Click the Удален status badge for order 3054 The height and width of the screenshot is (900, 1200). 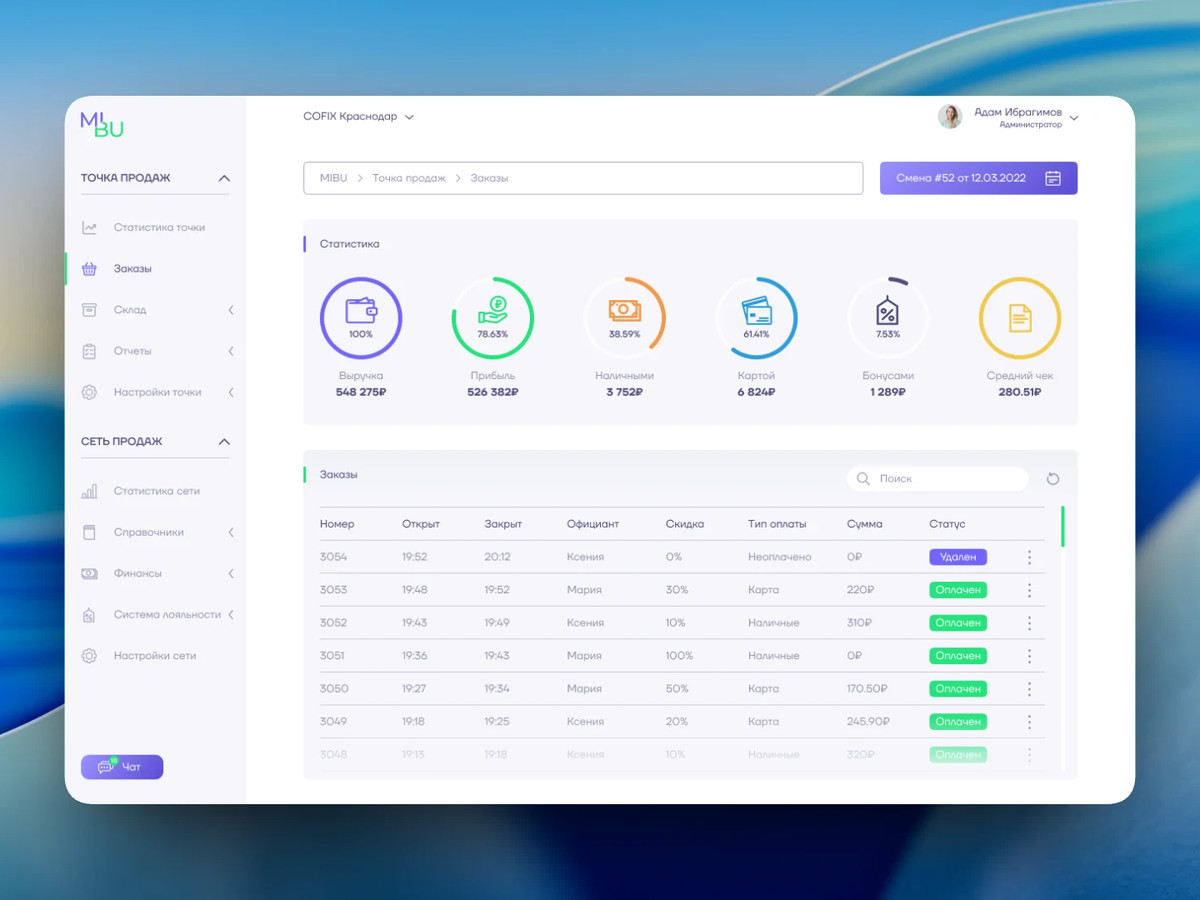coord(958,557)
